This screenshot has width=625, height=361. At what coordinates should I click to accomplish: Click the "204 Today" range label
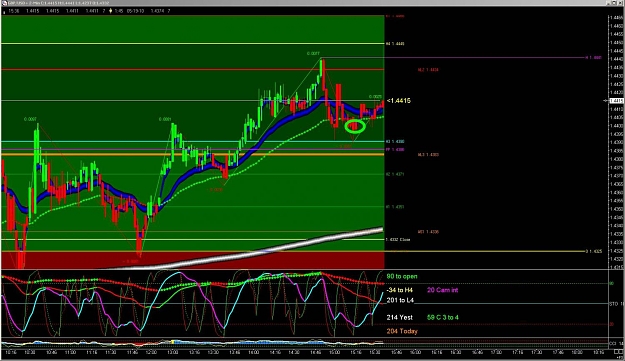pyautogui.click(x=402, y=331)
